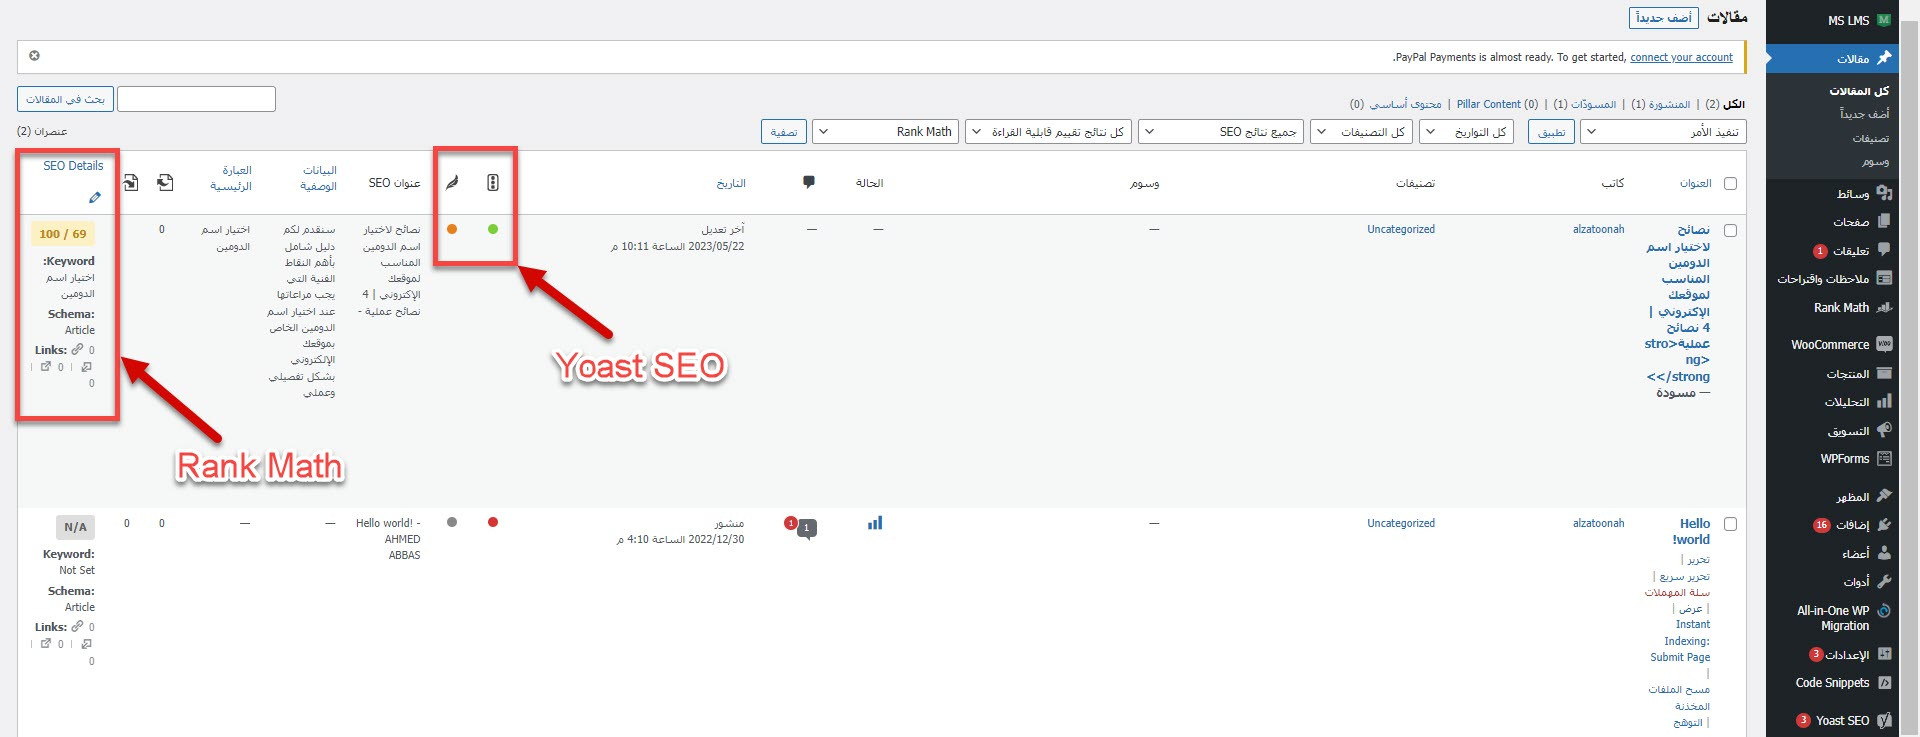
Task: Click the تصفية filter button
Action: pyautogui.click(x=784, y=132)
